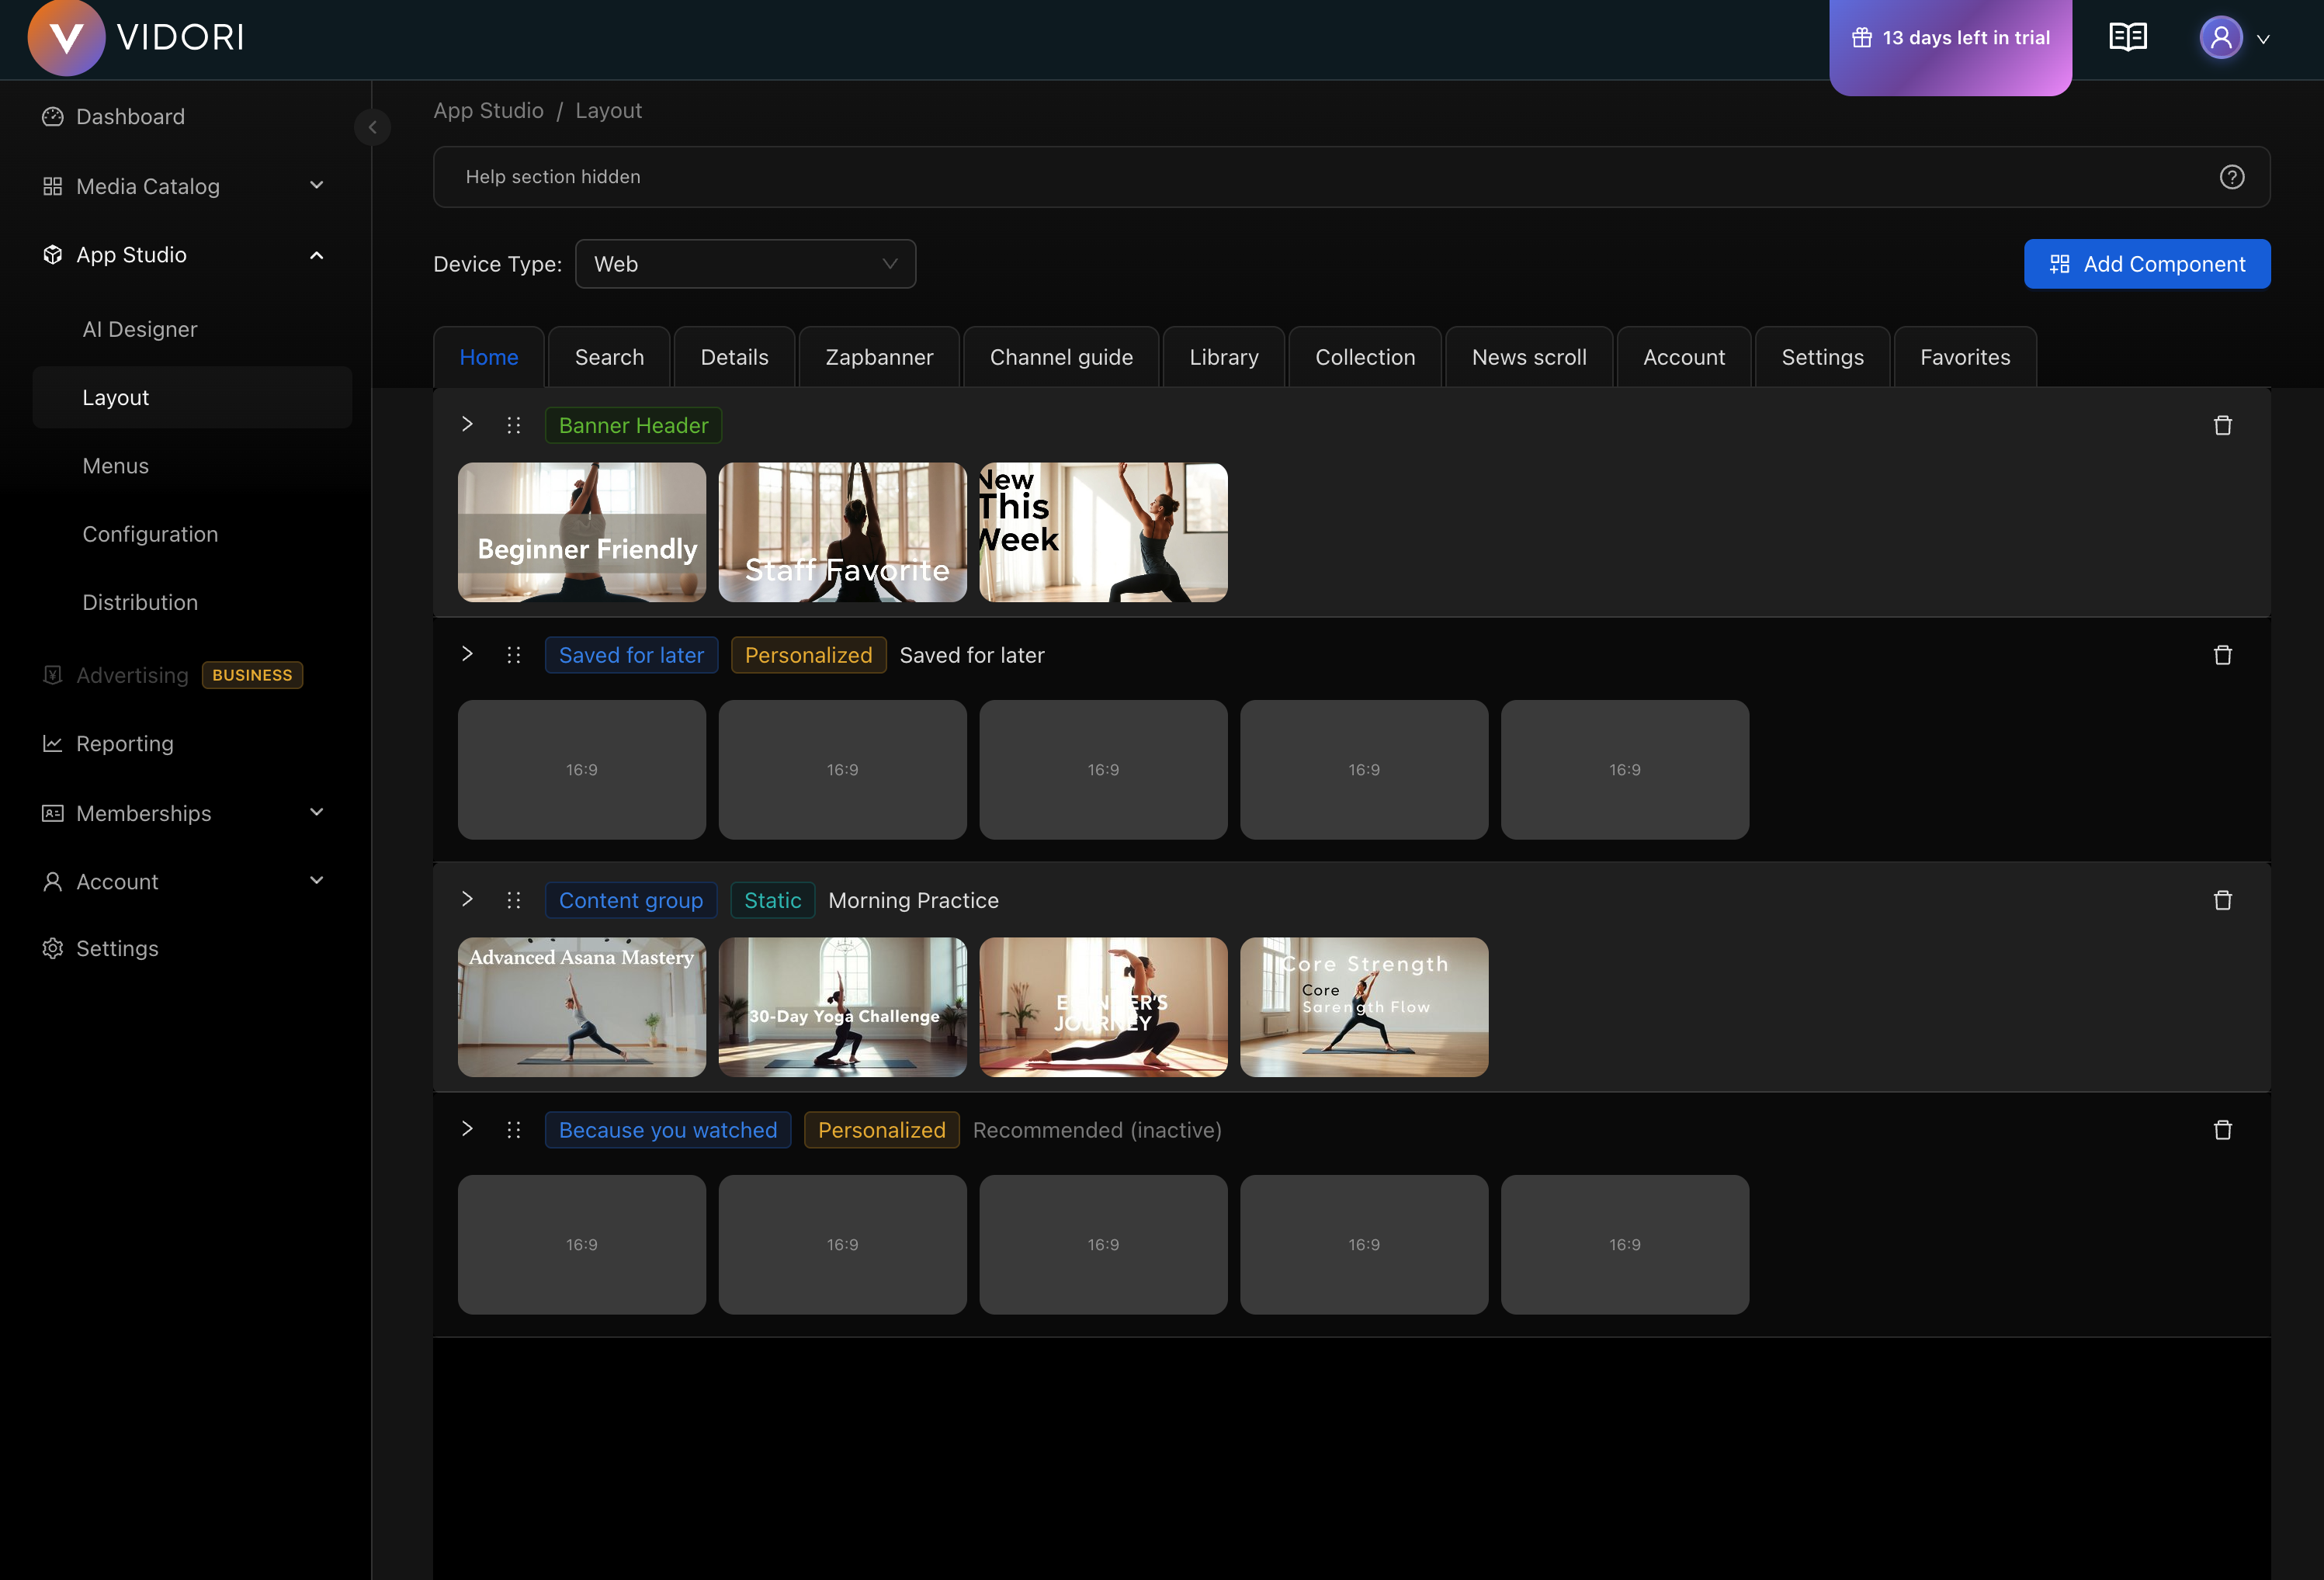Open the Device Type dropdown
This screenshot has width=2324, height=1580.
click(745, 264)
